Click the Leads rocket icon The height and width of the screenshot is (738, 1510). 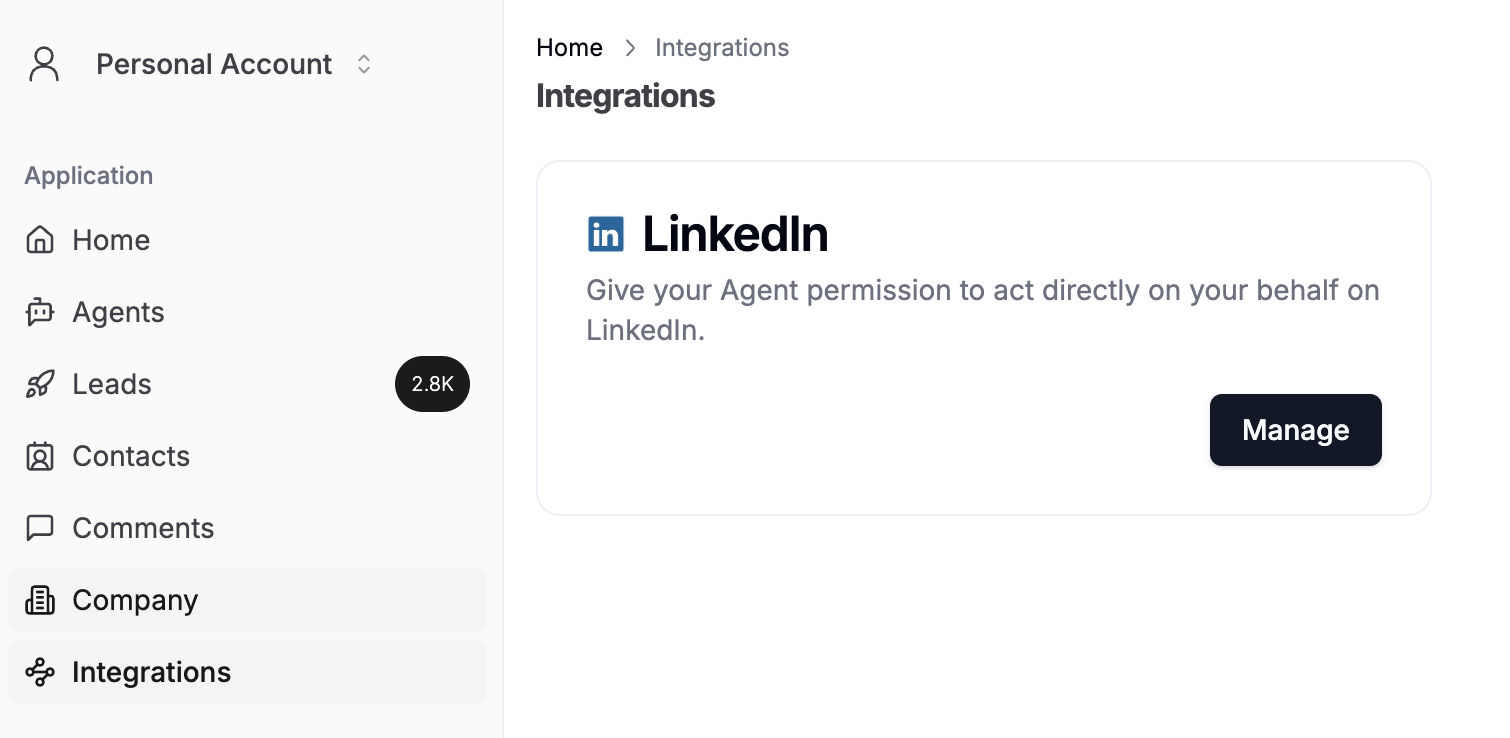40,384
